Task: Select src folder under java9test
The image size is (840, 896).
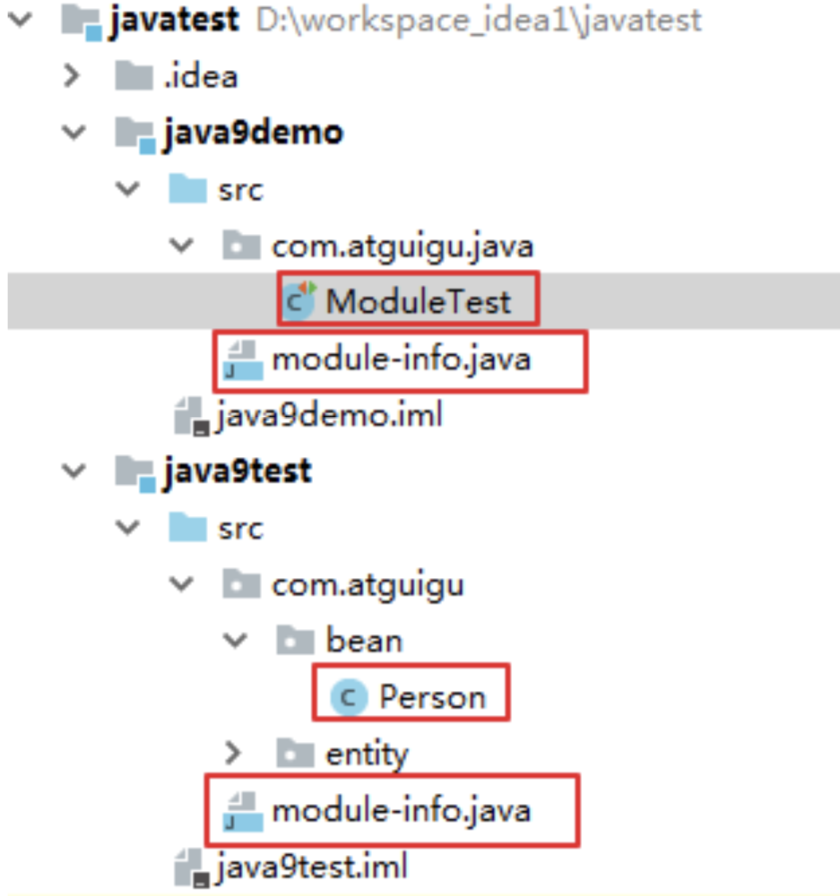Action: [241, 529]
